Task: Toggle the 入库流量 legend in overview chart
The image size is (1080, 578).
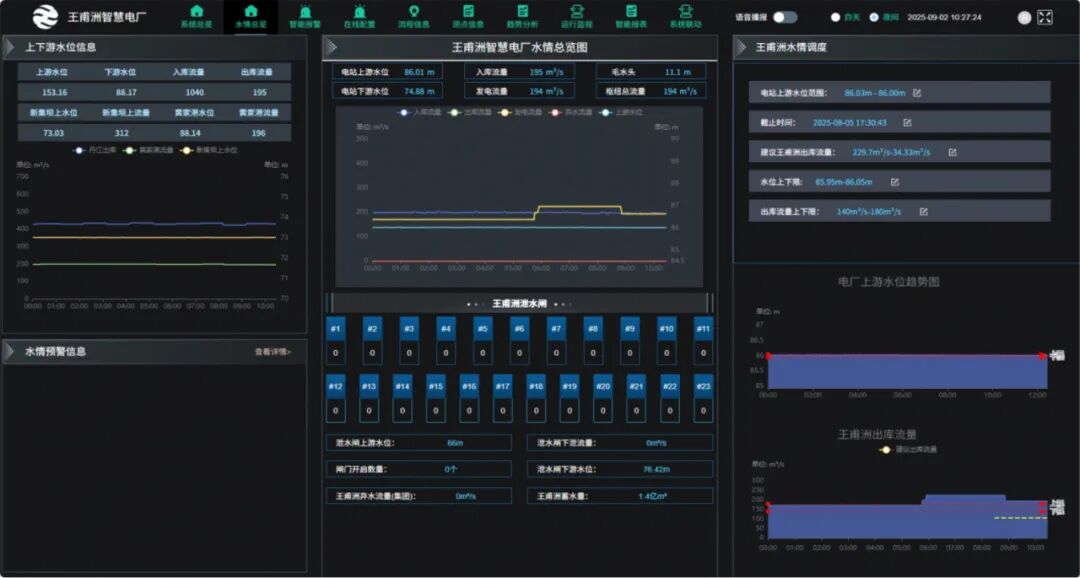Action: pos(422,112)
